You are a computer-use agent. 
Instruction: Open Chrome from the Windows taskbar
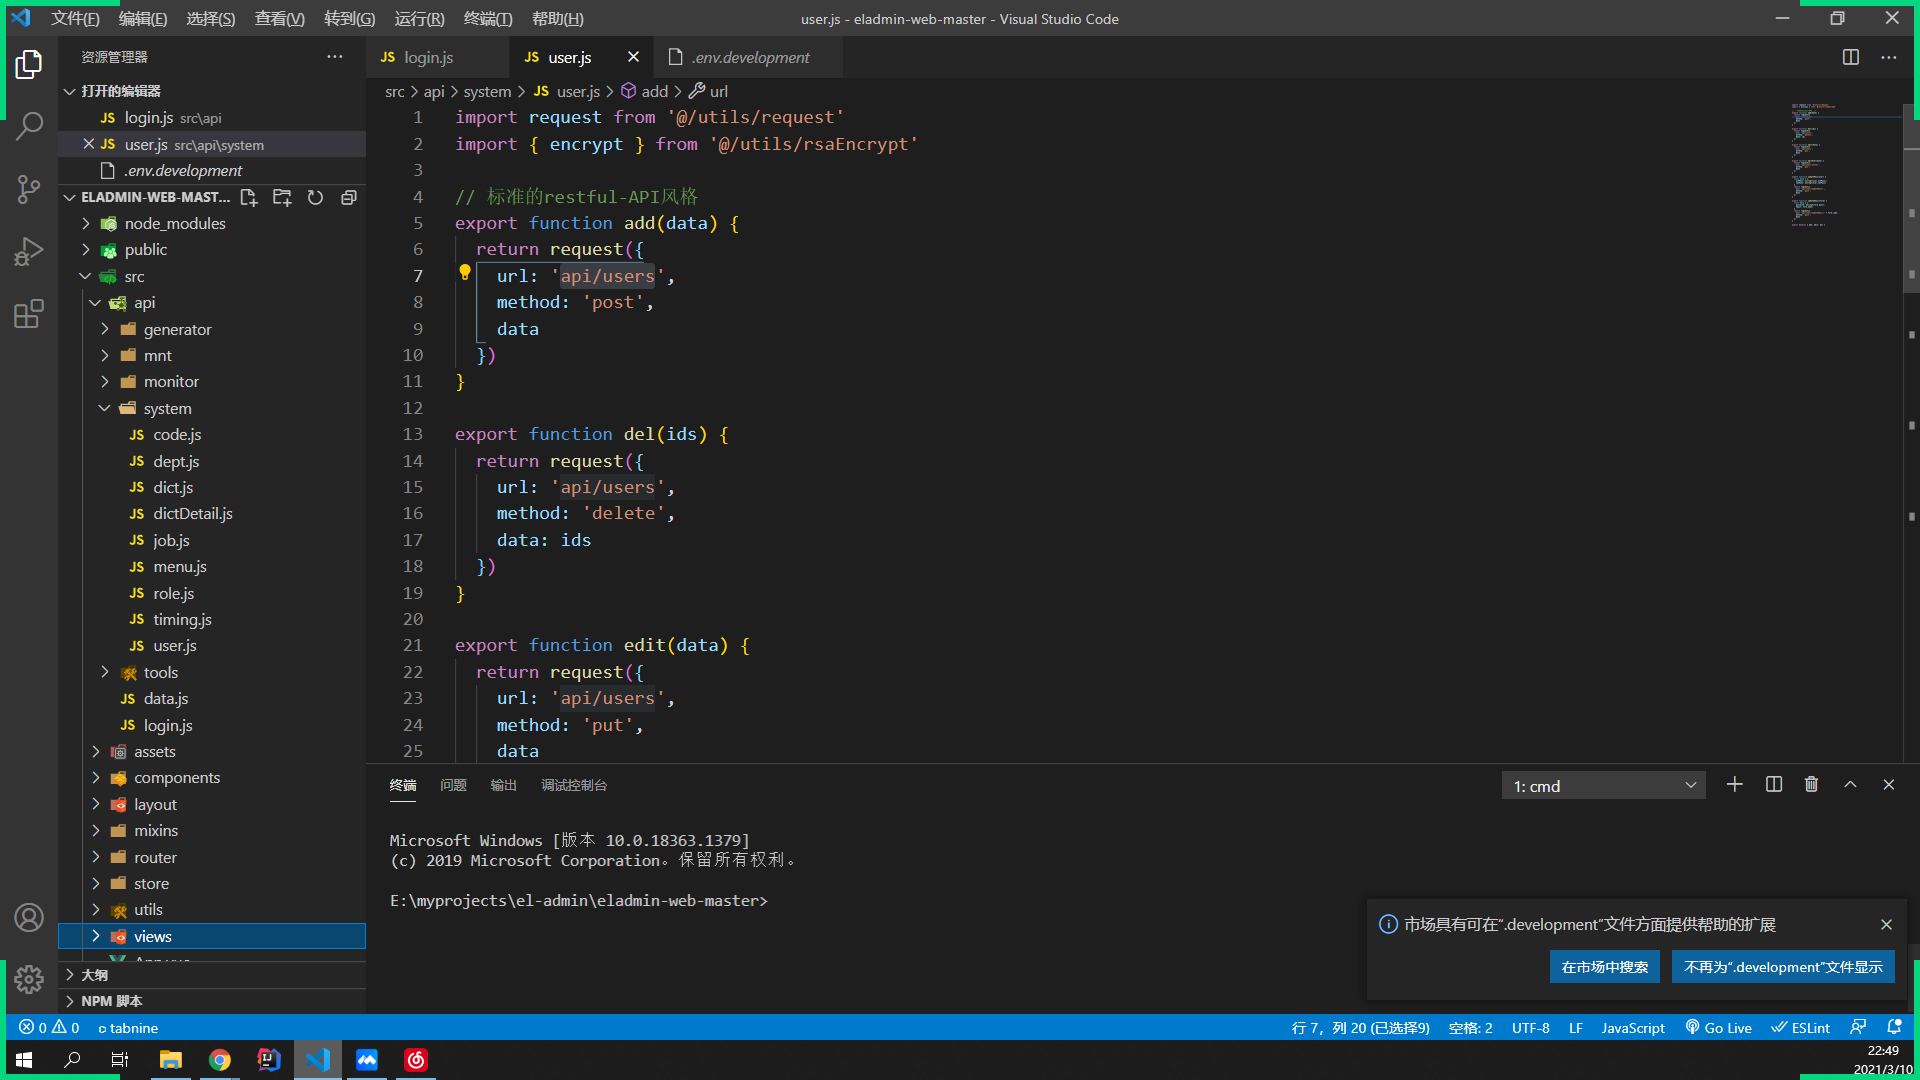pyautogui.click(x=220, y=1060)
